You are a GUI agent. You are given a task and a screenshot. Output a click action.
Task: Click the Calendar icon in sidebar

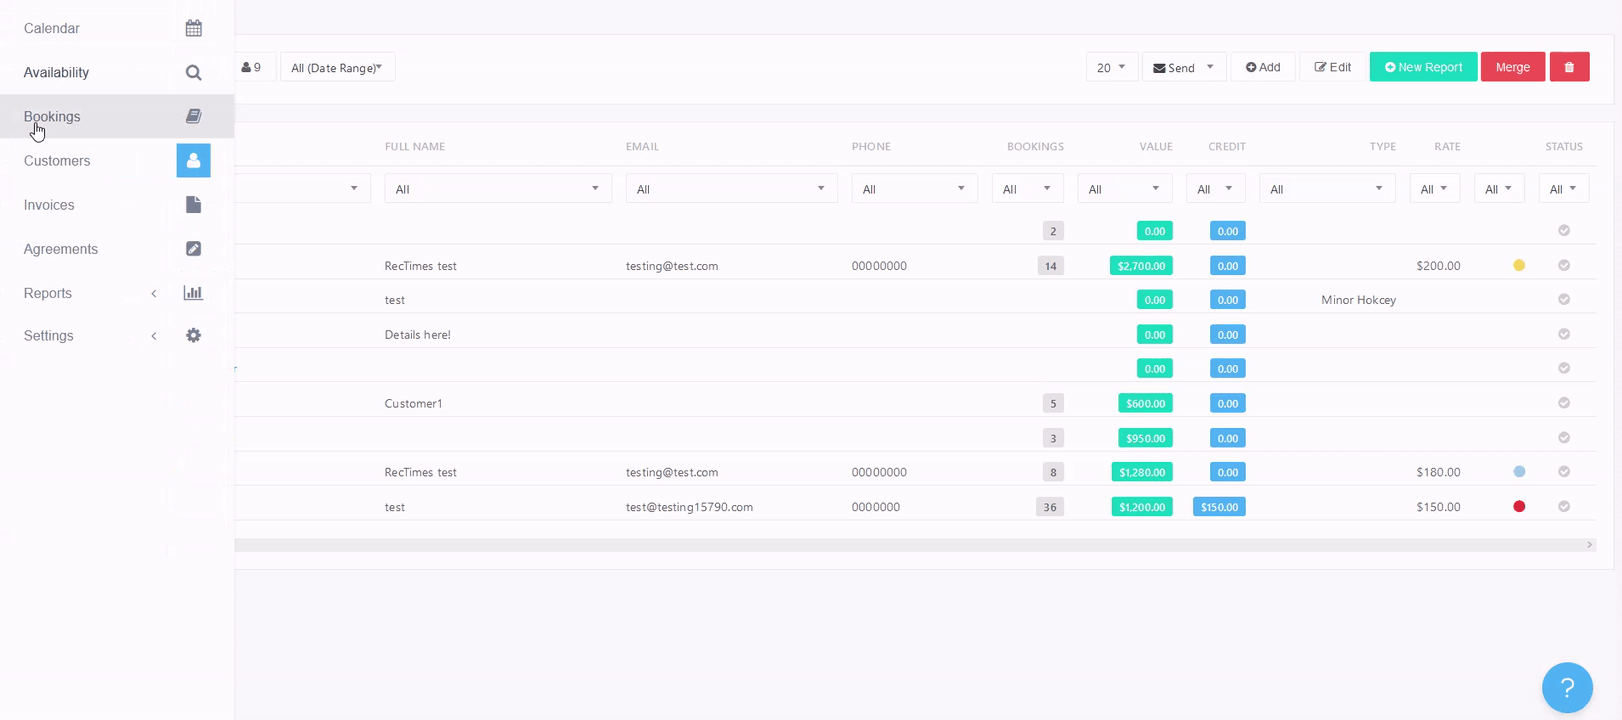tap(193, 28)
